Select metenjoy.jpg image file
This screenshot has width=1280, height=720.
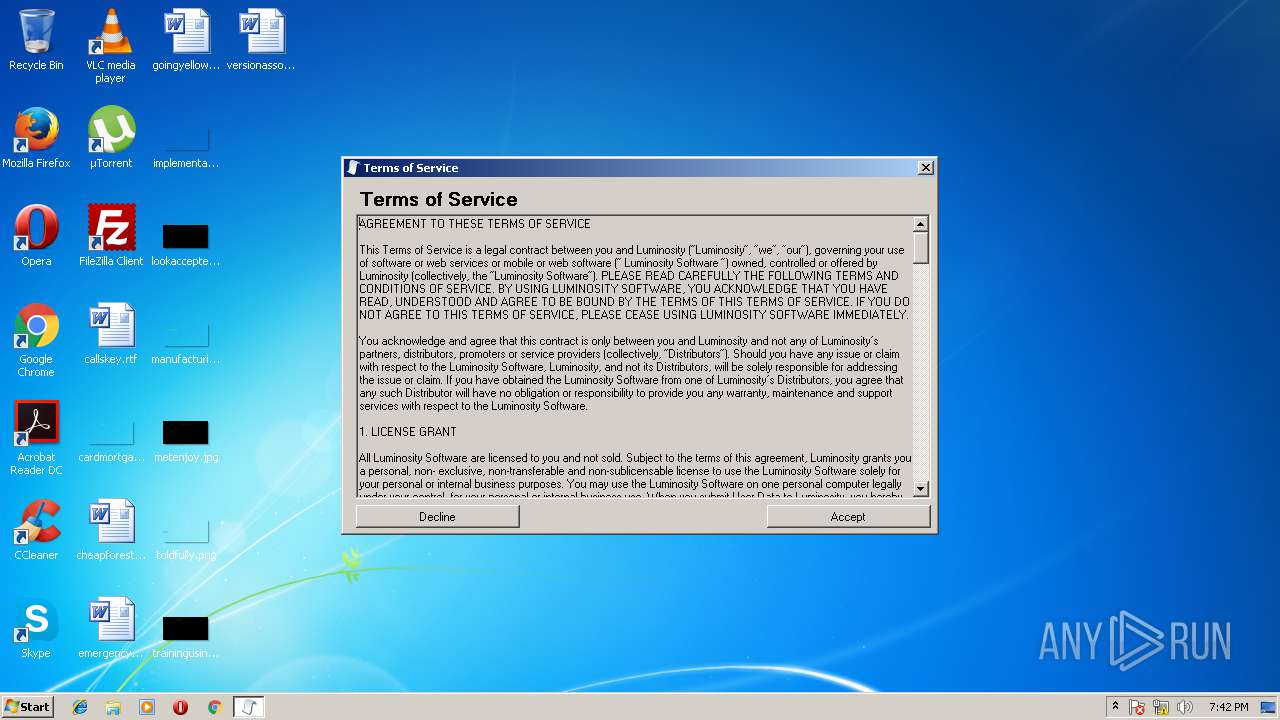pos(186,440)
